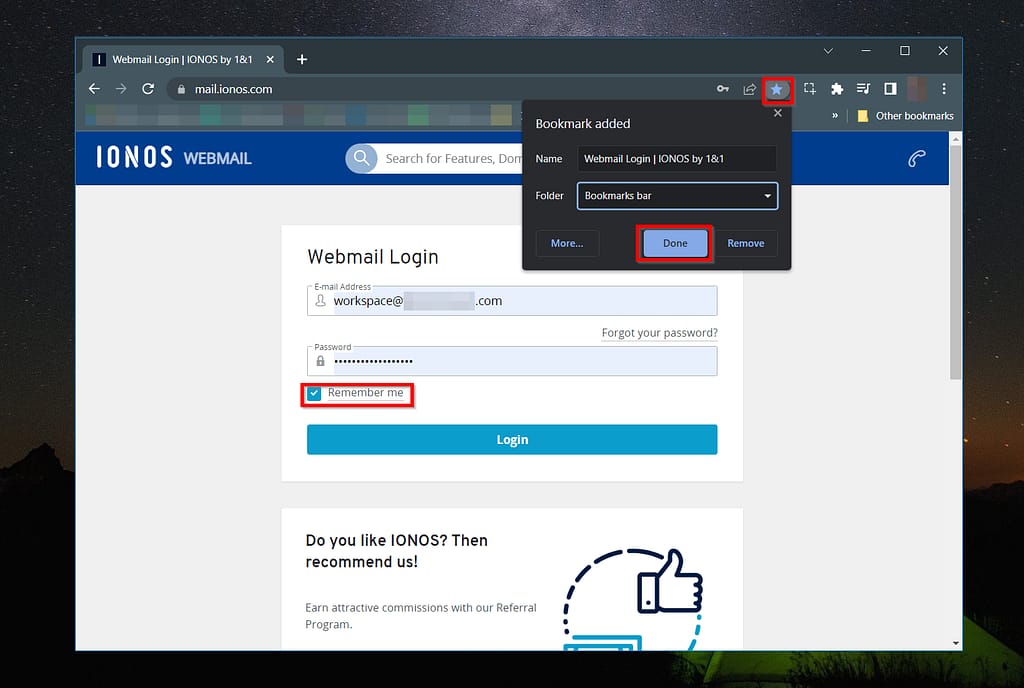1024x688 pixels.
Task: Click the phone contact icon in header
Action: 917,158
